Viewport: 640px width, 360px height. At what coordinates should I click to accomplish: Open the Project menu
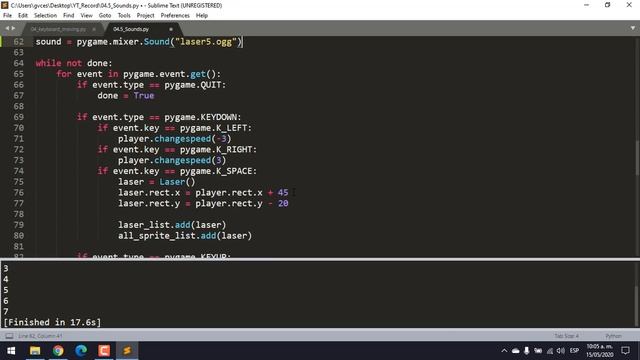tap(145, 16)
